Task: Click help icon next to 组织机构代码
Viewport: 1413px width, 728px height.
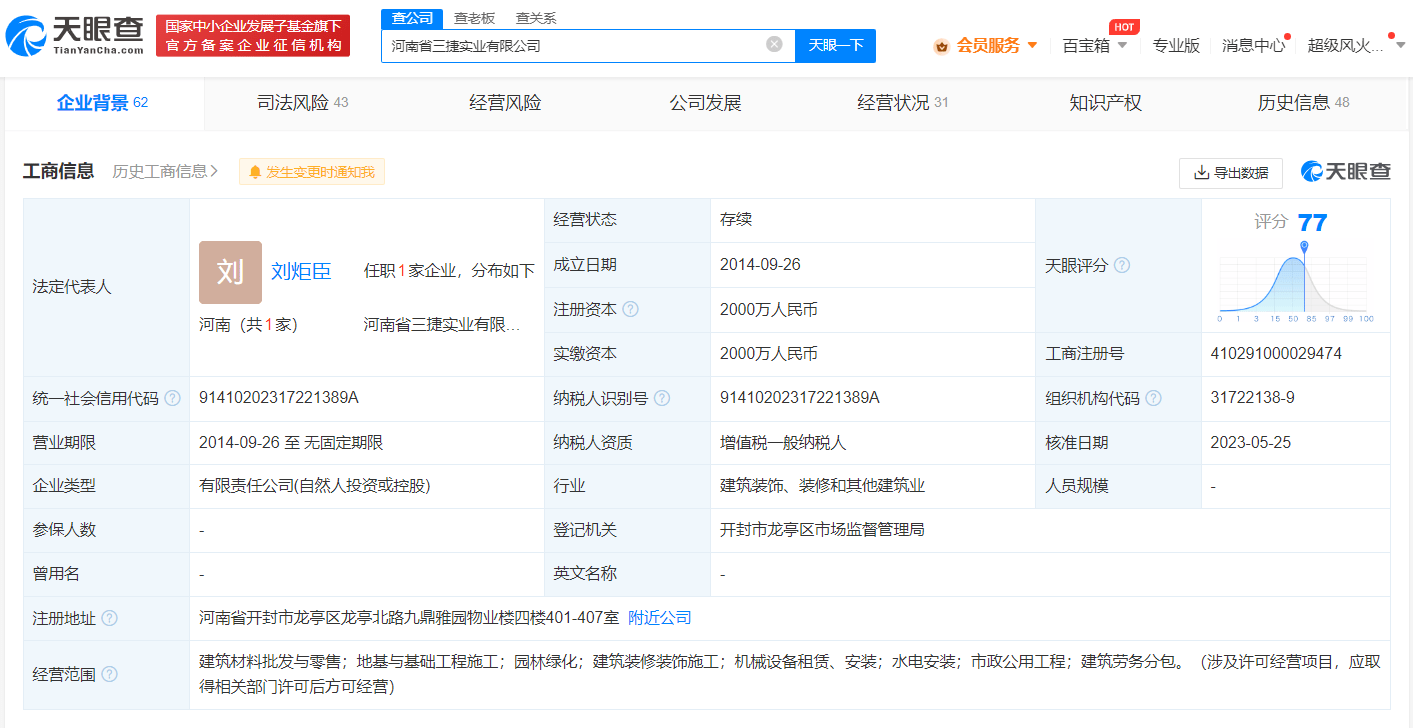Action: click(x=1153, y=398)
